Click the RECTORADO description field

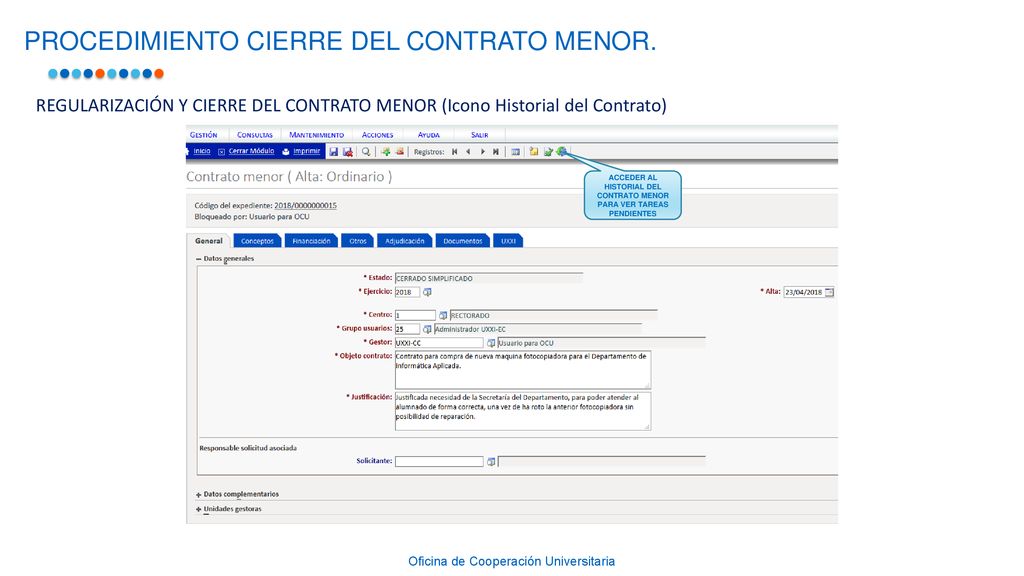[553, 315]
